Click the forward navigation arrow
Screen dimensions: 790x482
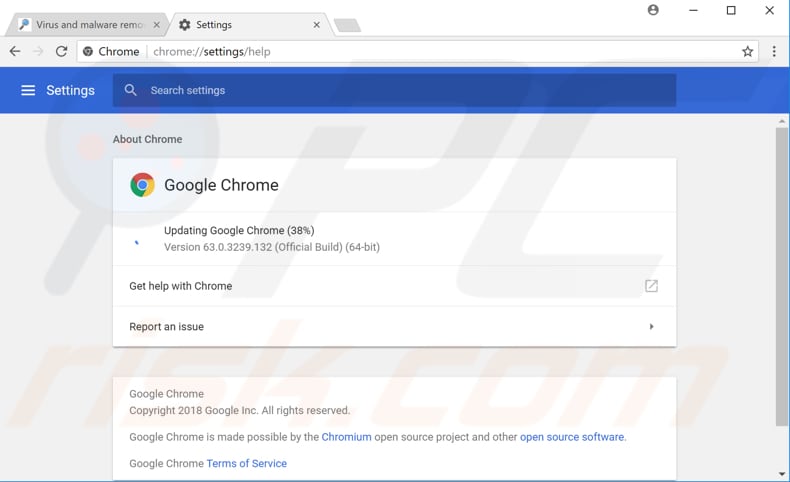[x=38, y=51]
